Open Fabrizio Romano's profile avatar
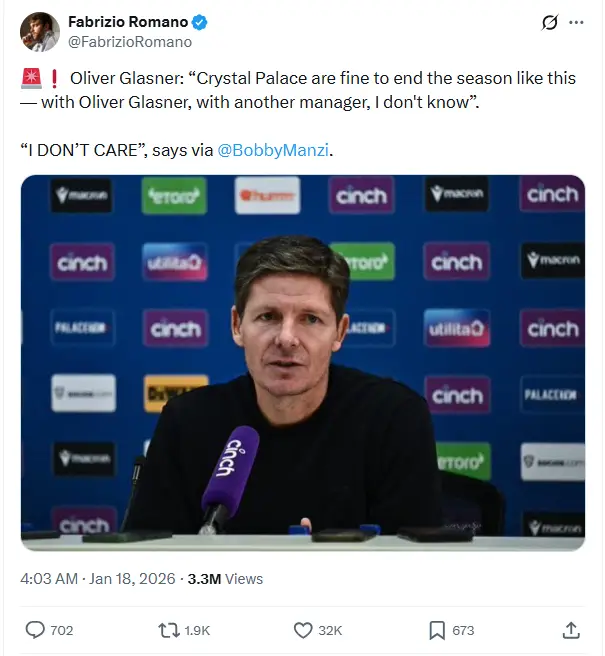Screen dimensions: 605x656 39,32
